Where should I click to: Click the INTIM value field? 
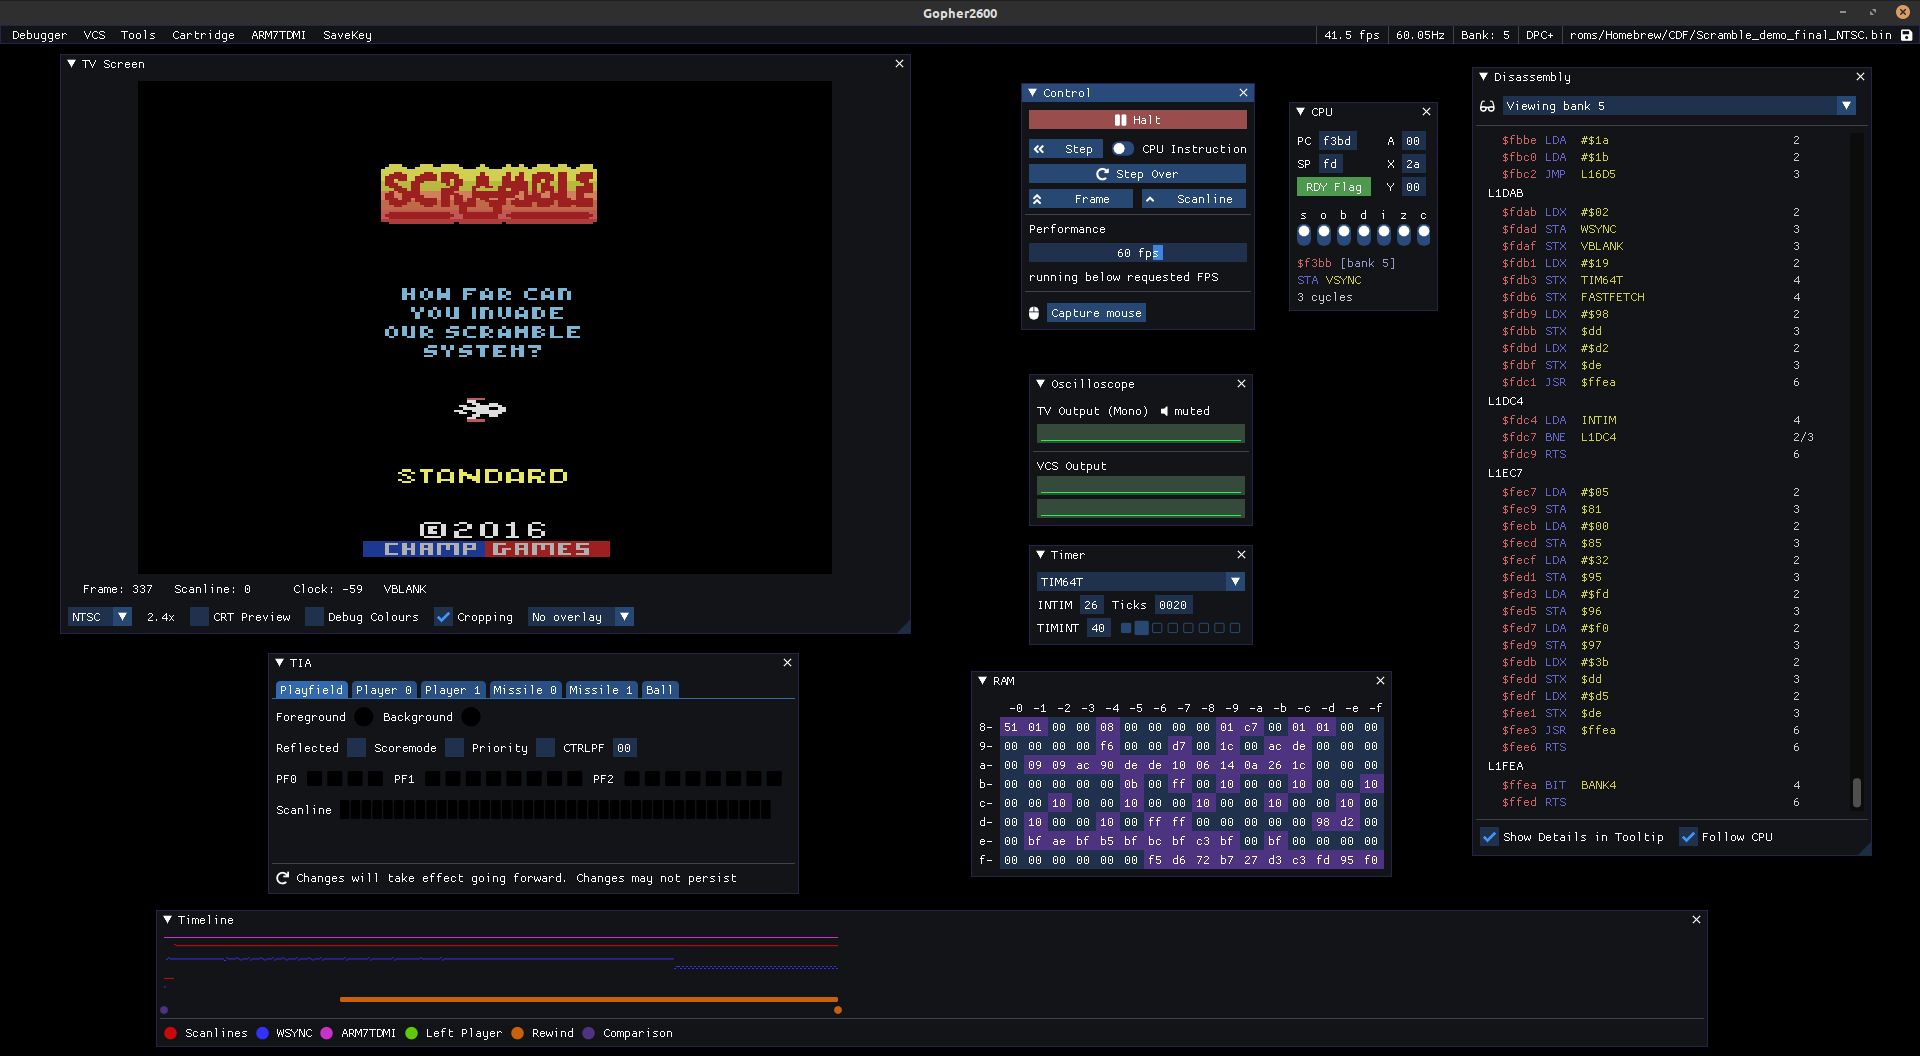pyautogui.click(x=1090, y=605)
